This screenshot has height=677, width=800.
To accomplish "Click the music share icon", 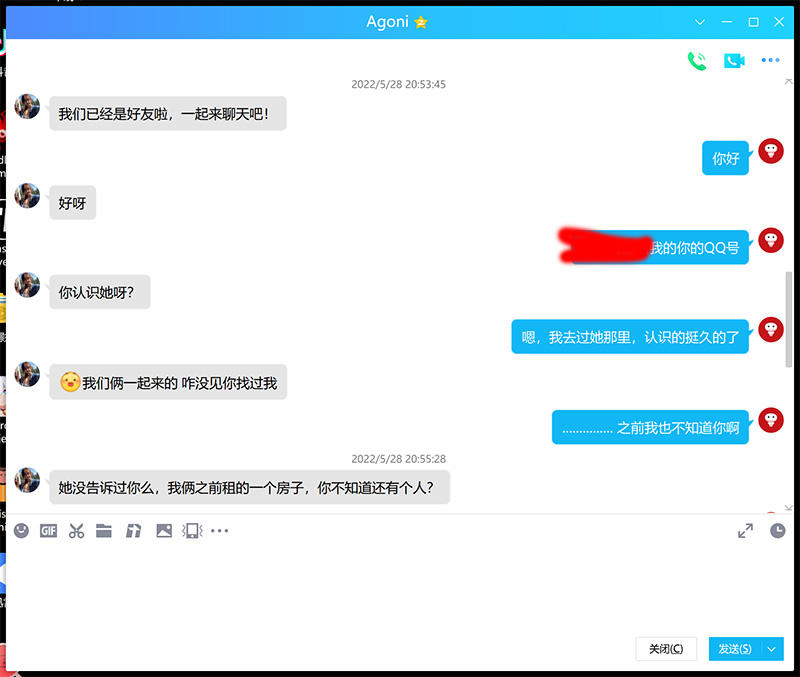I will (133, 531).
